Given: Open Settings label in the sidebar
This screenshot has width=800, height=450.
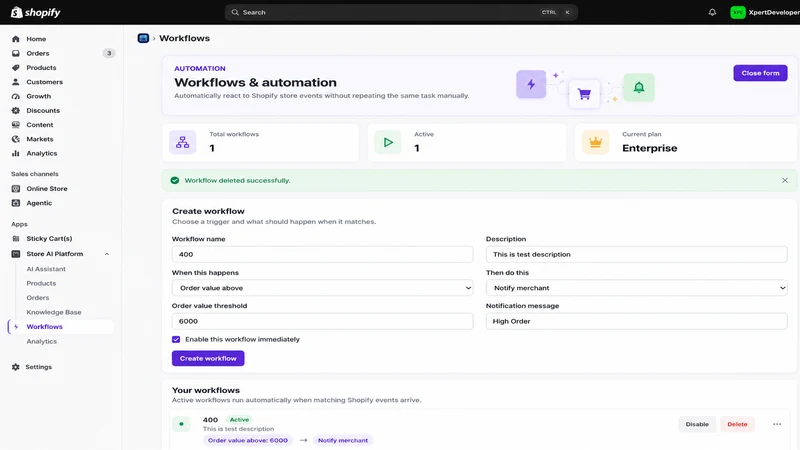Looking at the screenshot, I should 39,367.
